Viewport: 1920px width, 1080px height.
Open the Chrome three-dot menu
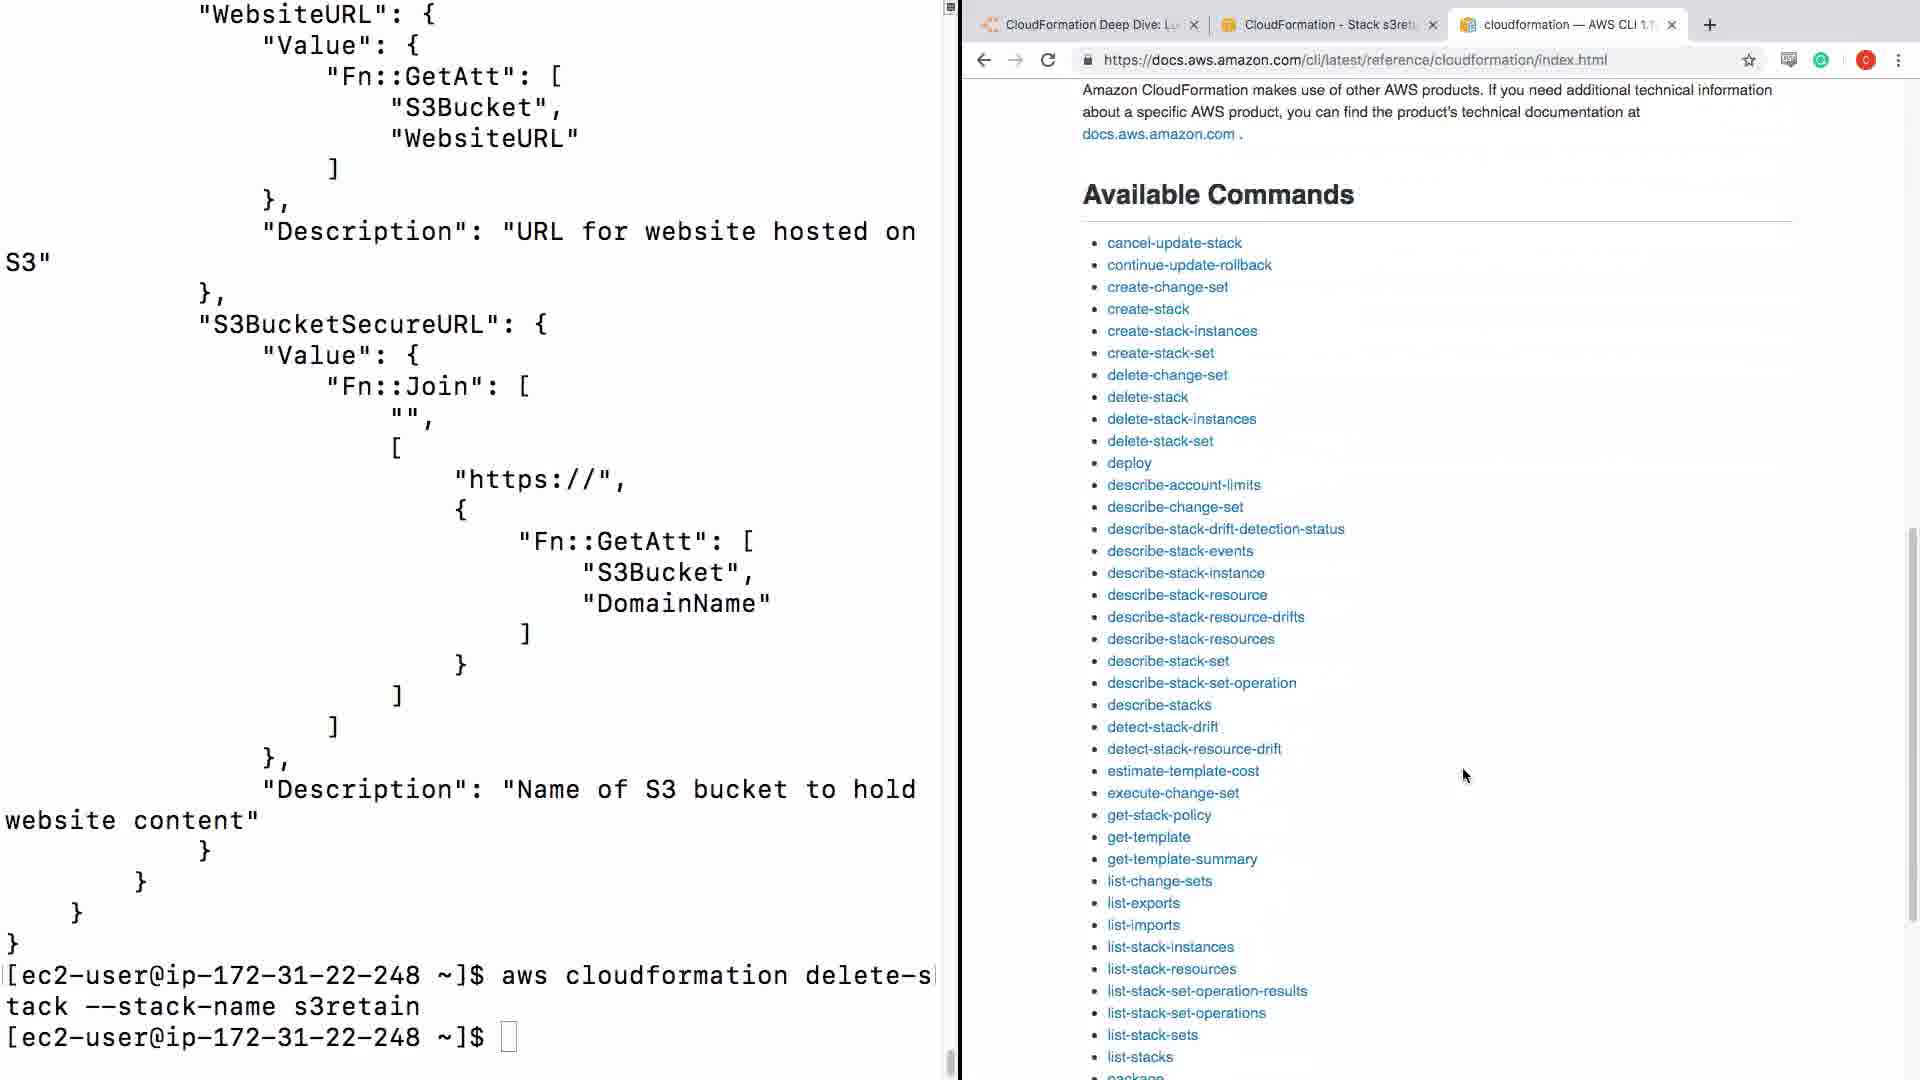coord(1898,60)
